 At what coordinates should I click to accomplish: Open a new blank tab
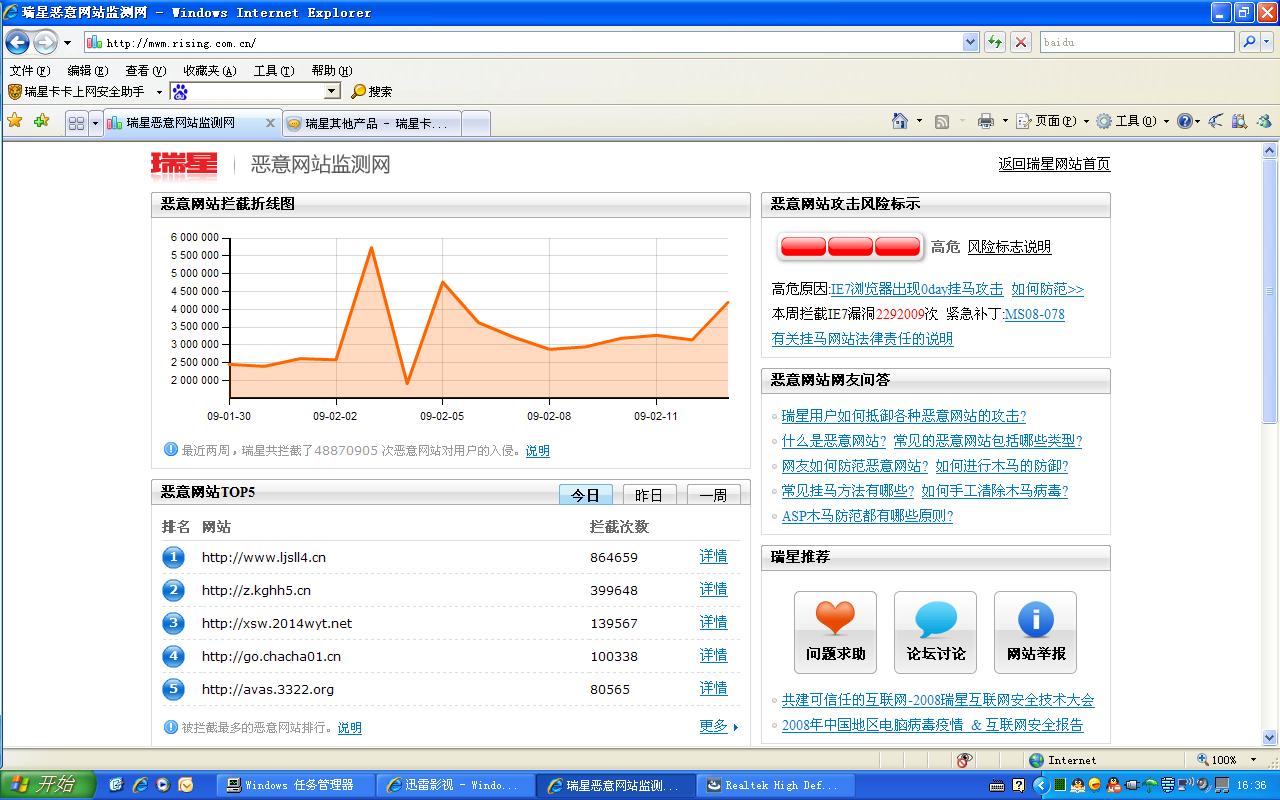[476, 123]
